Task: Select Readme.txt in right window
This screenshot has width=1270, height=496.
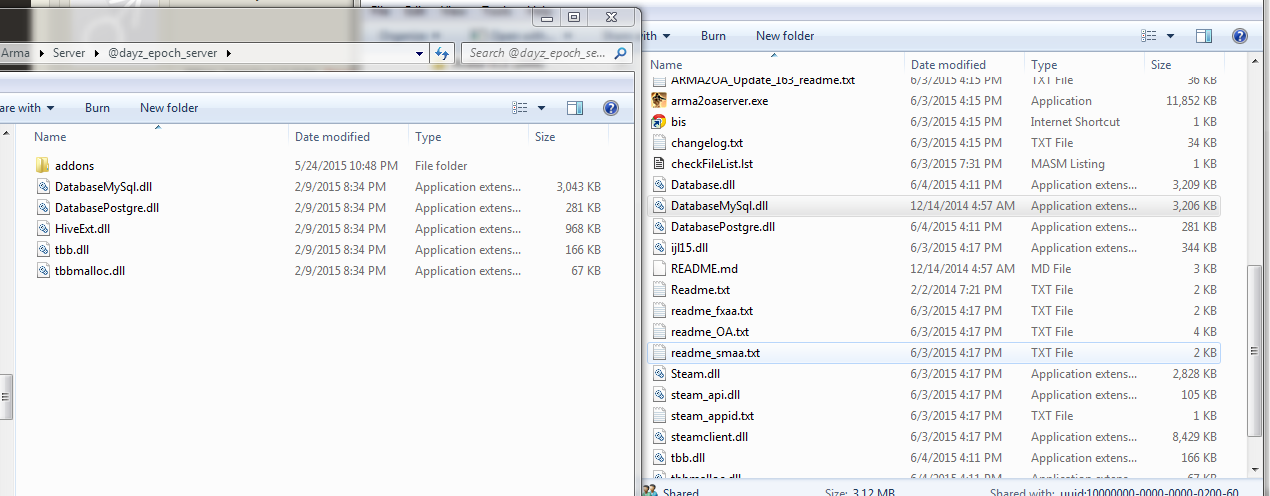Action: [x=934, y=290]
